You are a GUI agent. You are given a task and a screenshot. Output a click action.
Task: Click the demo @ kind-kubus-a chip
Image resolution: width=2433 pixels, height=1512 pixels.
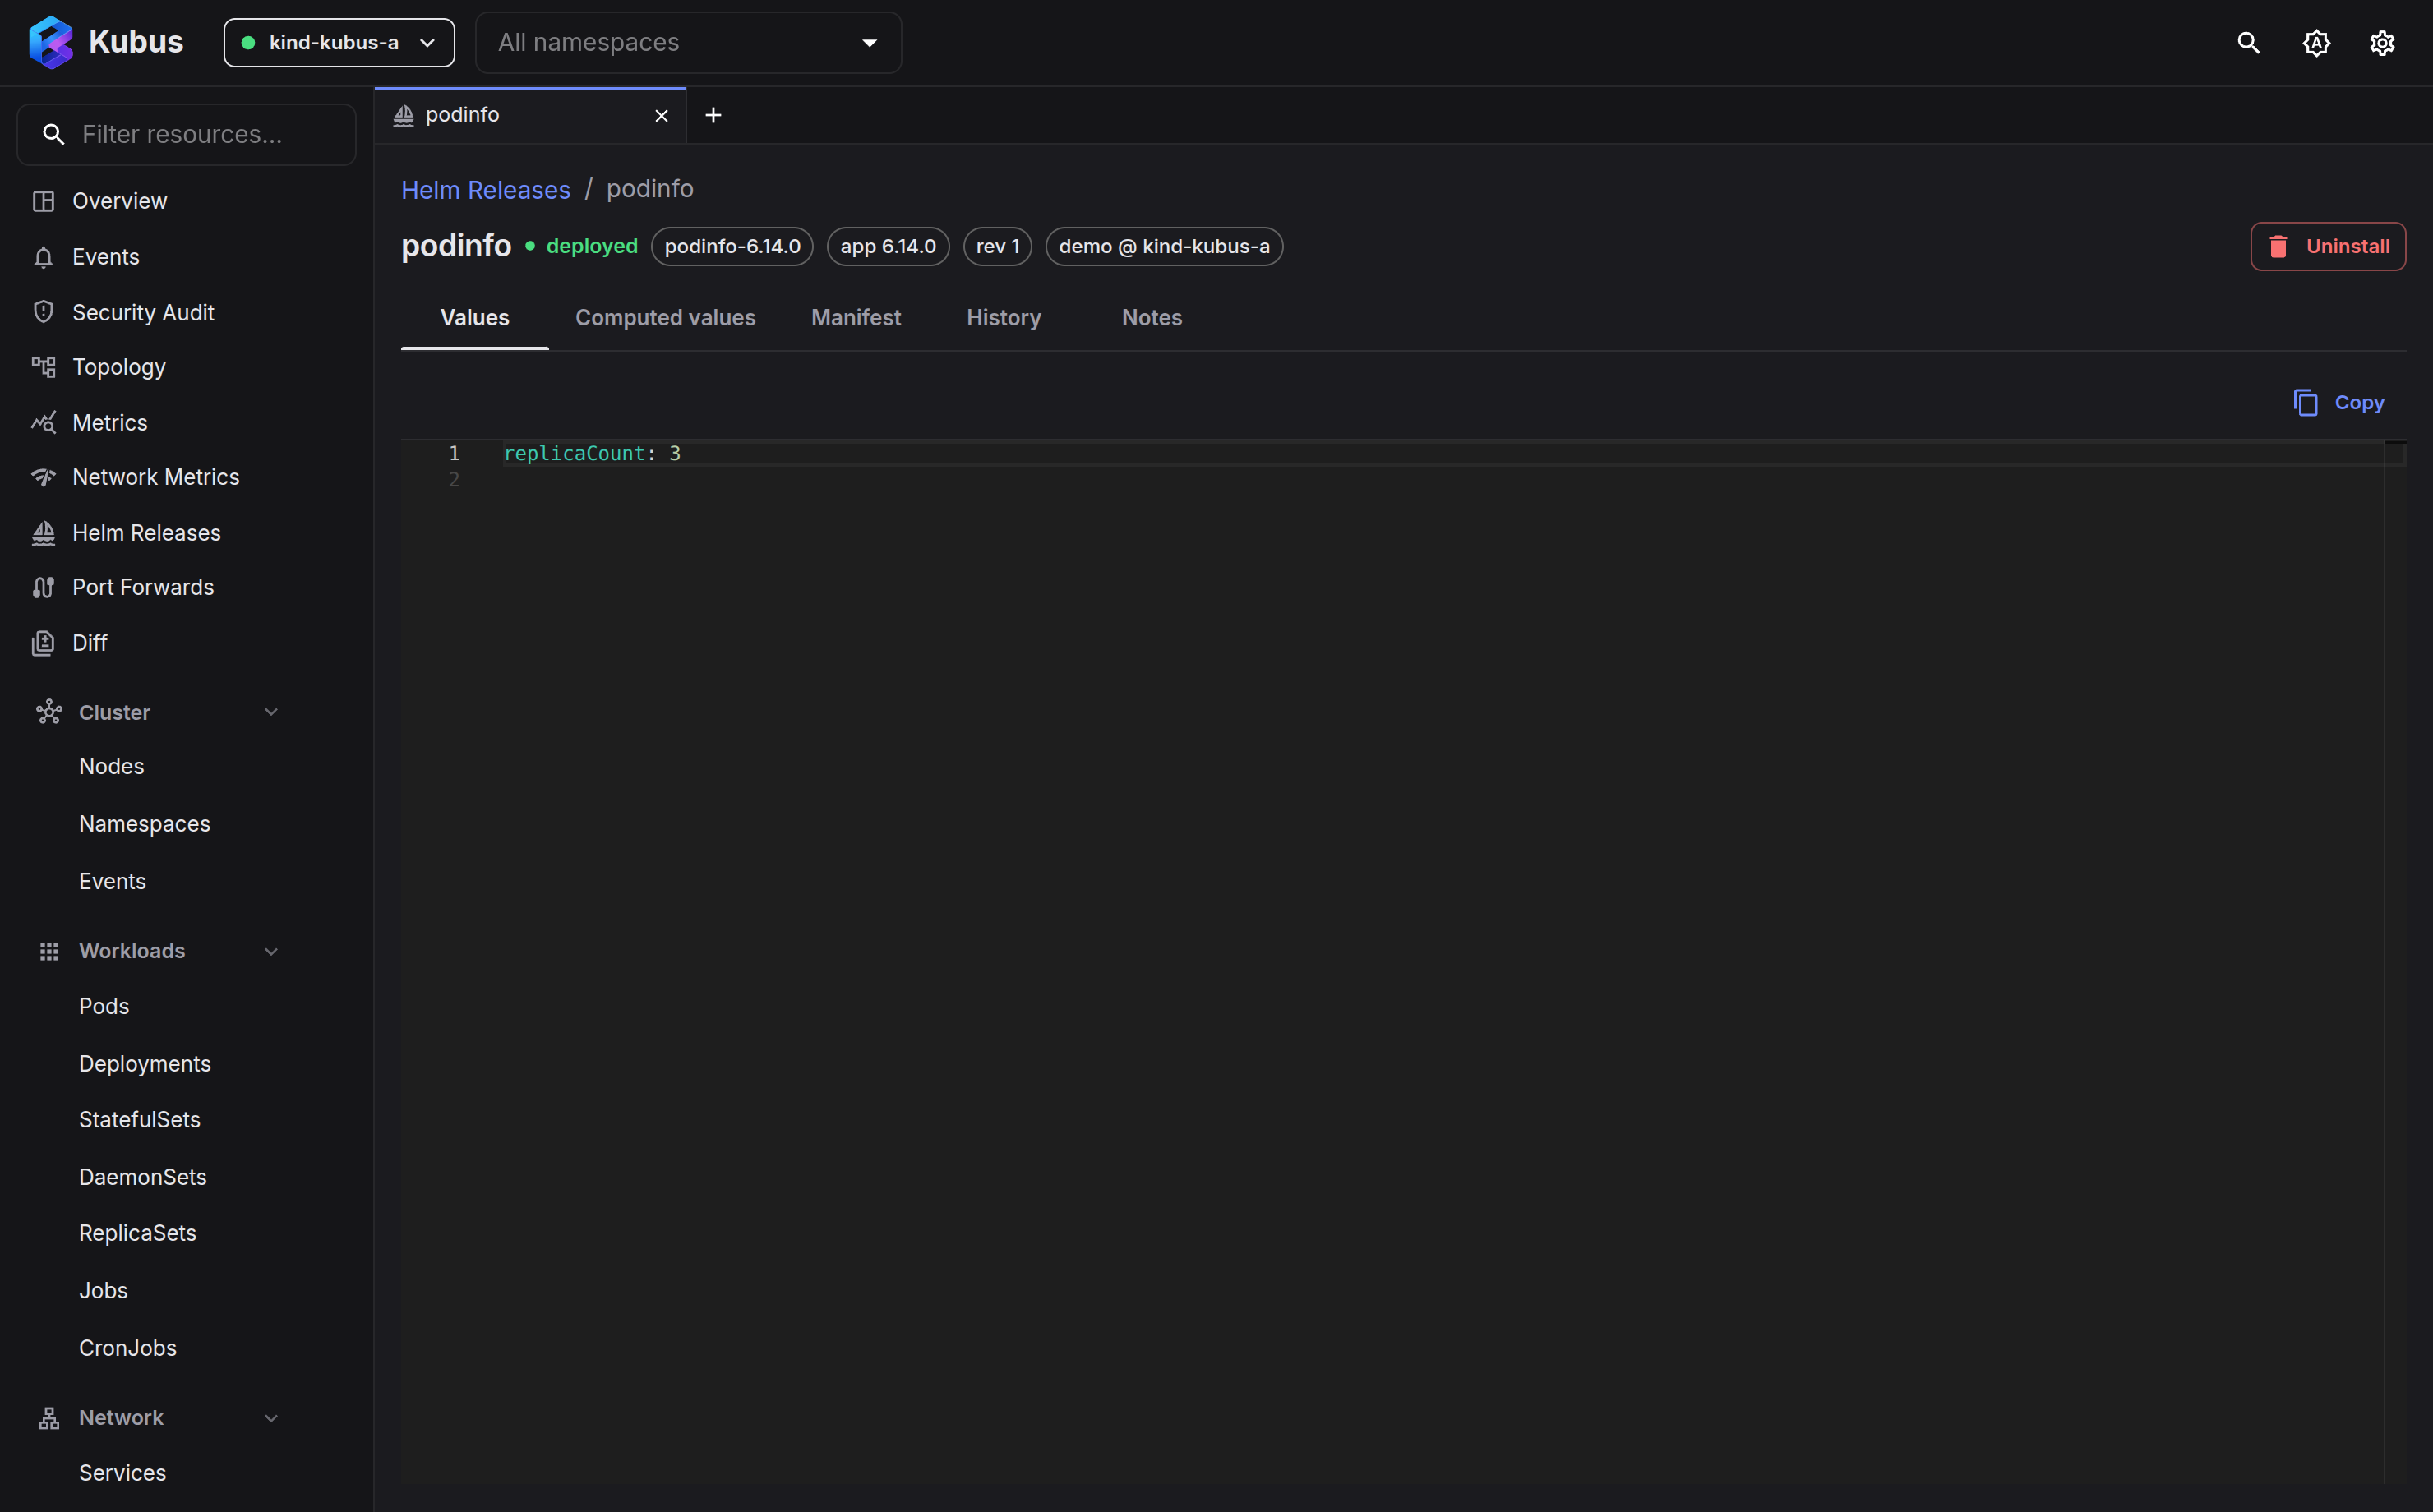(1164, 246)
